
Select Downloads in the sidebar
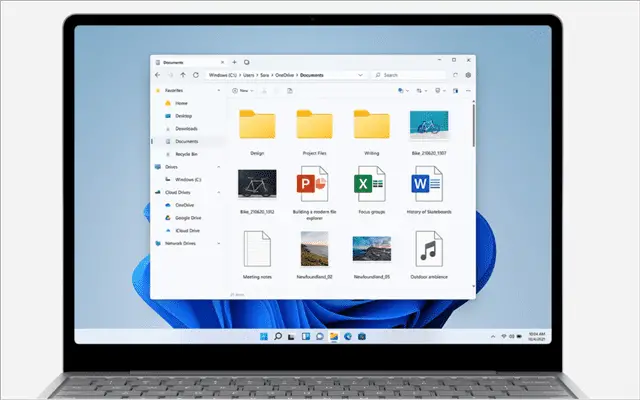pos(188,129)
